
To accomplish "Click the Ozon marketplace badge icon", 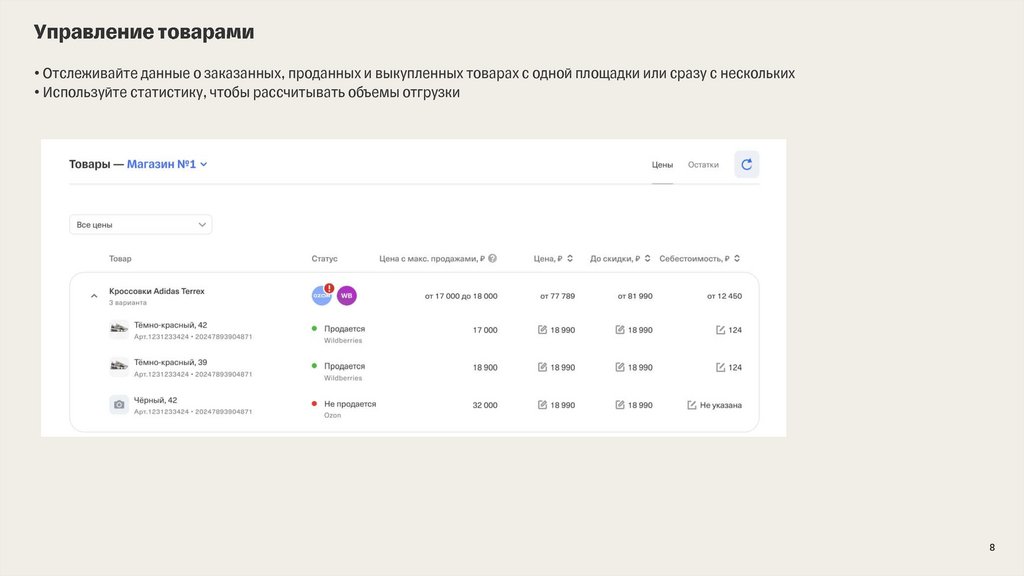I will (321, 296).
